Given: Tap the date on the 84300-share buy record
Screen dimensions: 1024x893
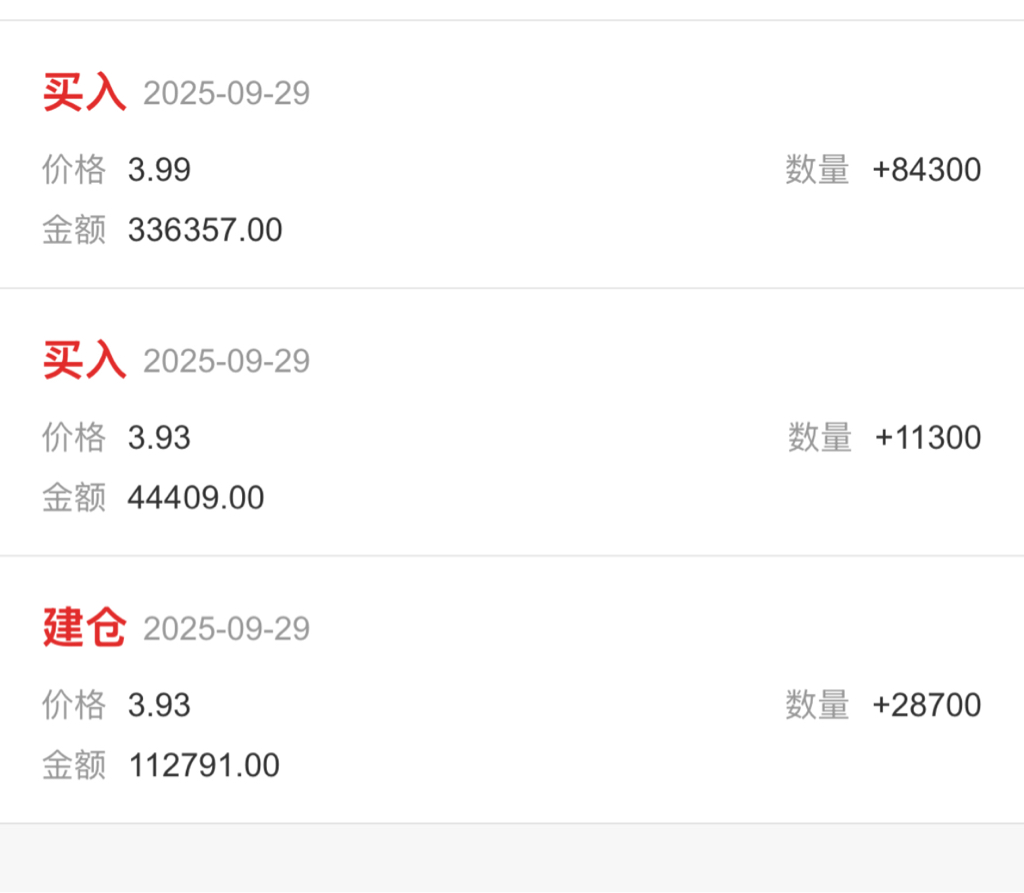Looking at the screenshot, I should (226, 93).
